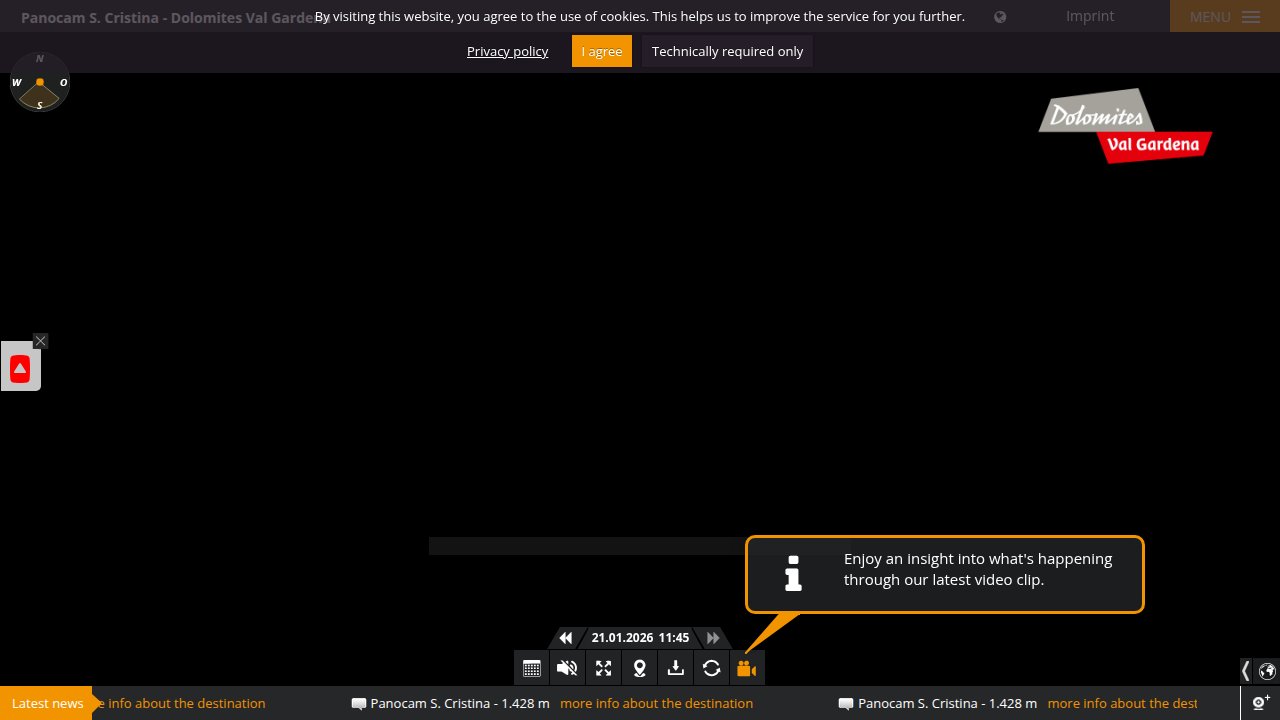The width and height of the screenshot is (1280, 720).
Task: Click the compass direction indicator
Action: (40, 82)
